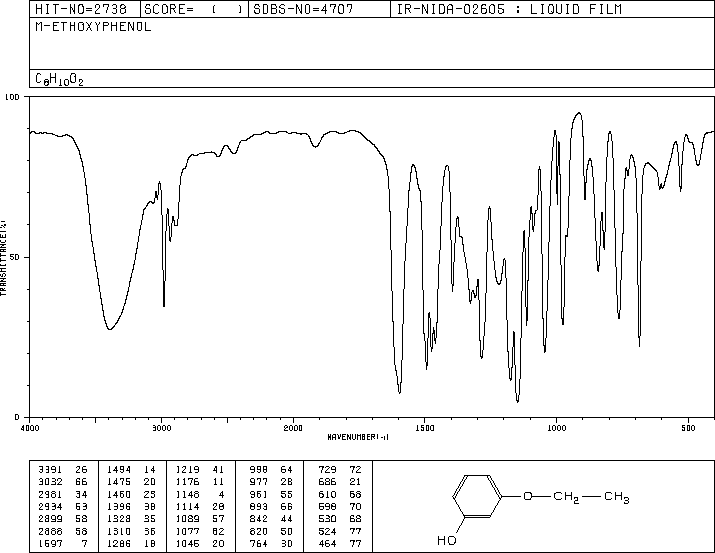Click the 977 peak value in table
Screen dimensions: 715x553
259,481
